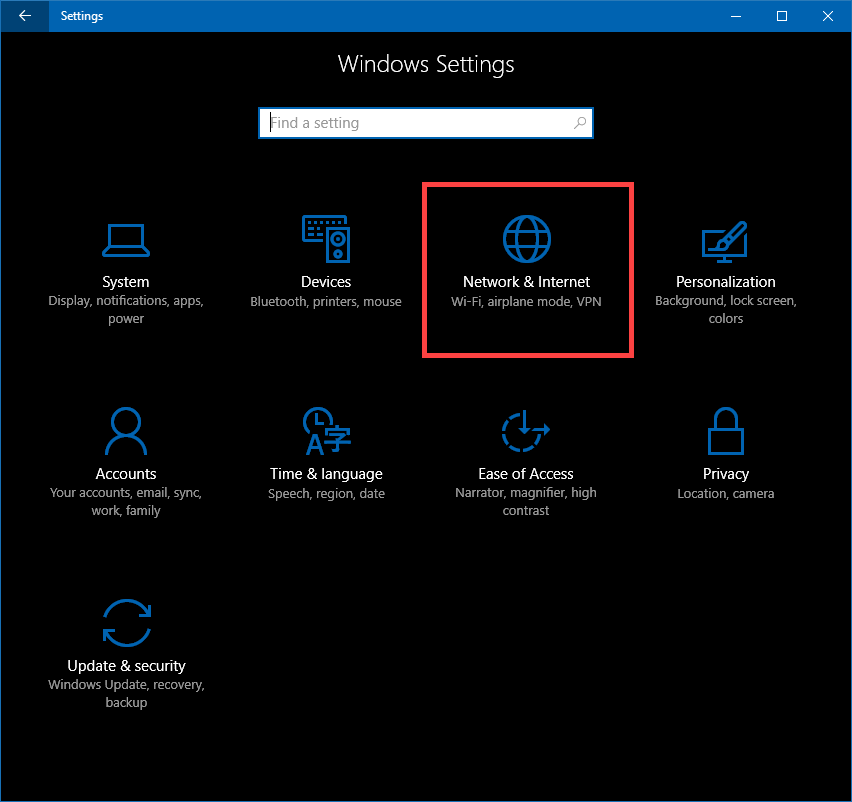The image size is (852, 802).
Task: Click the "Devices" text label
Action: tap(326, 282)
